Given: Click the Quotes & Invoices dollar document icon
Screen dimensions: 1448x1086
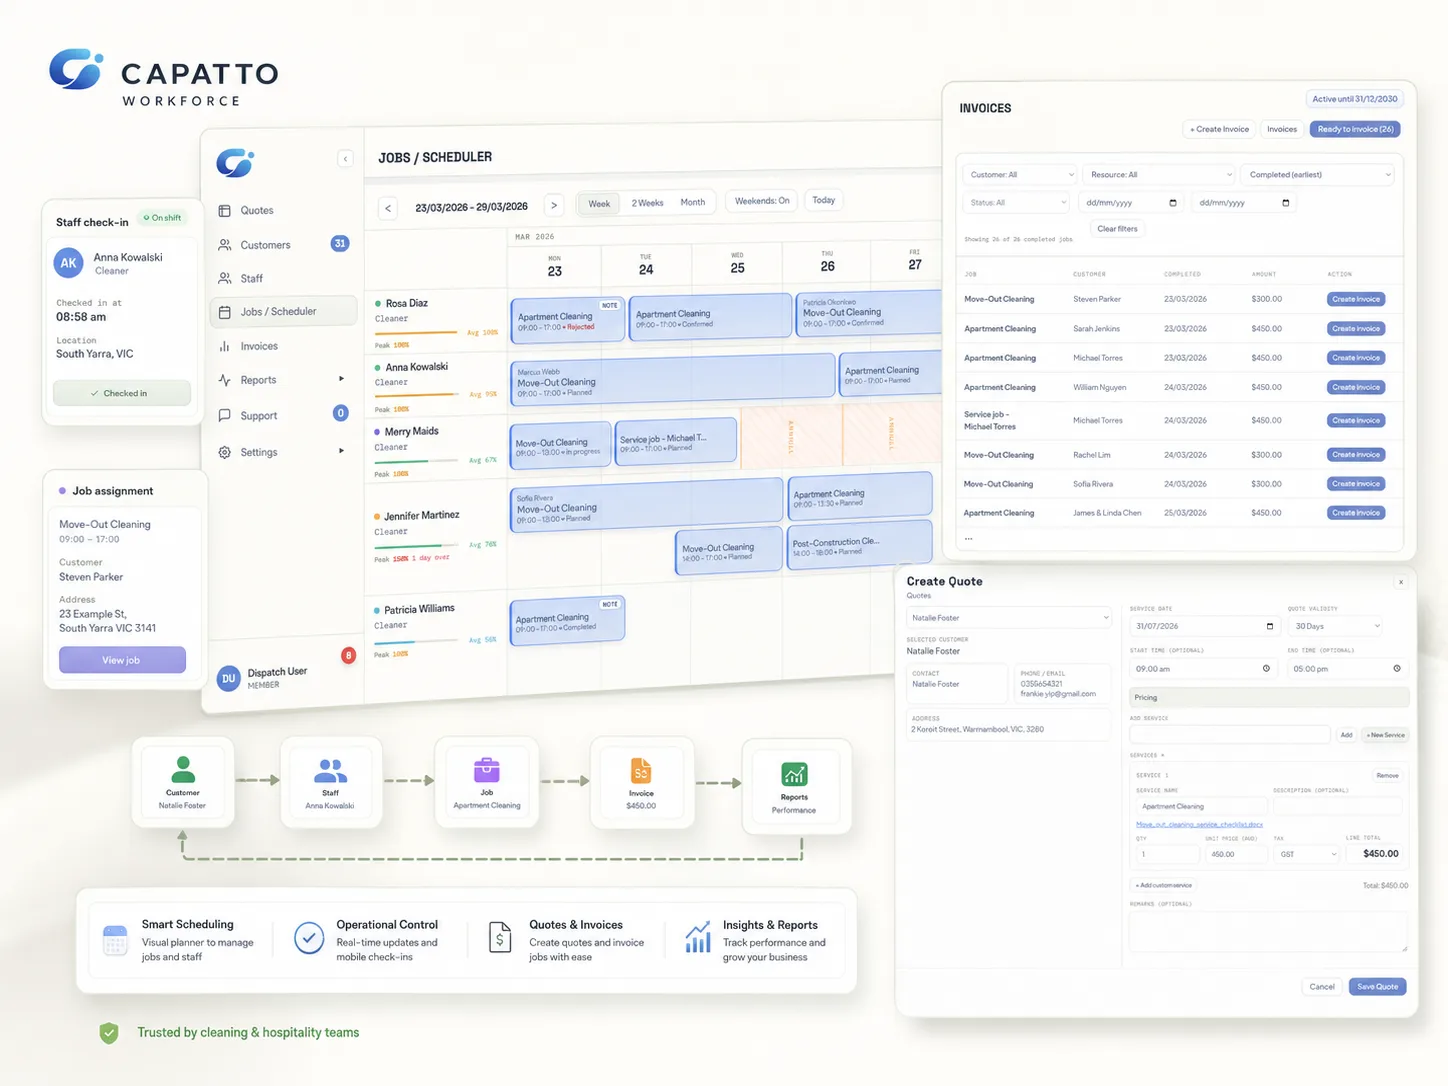Looking at the screenshot, I should [x=500, y=938].
